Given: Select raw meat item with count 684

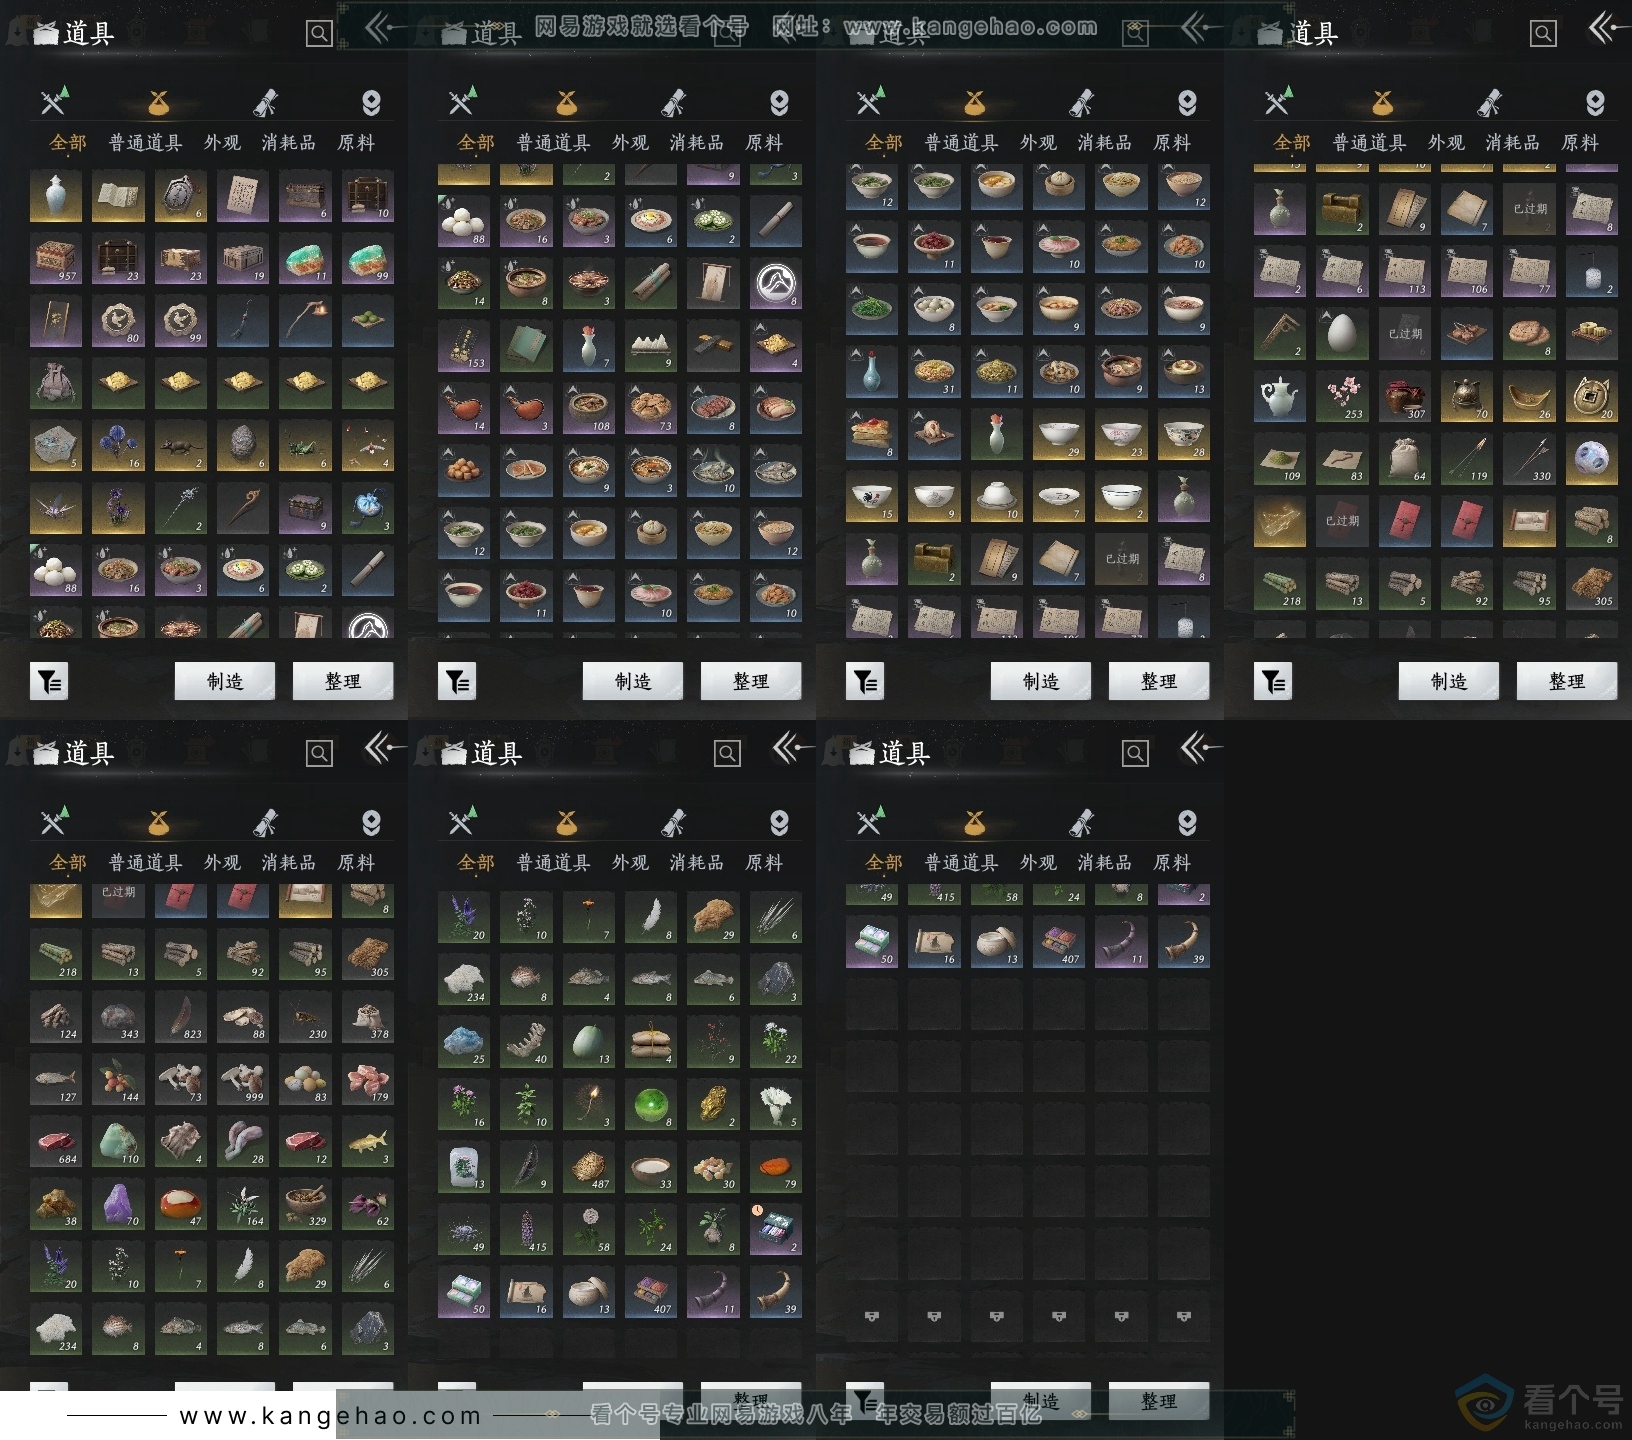Looking at the screenshot, I should click(56, 1142).
